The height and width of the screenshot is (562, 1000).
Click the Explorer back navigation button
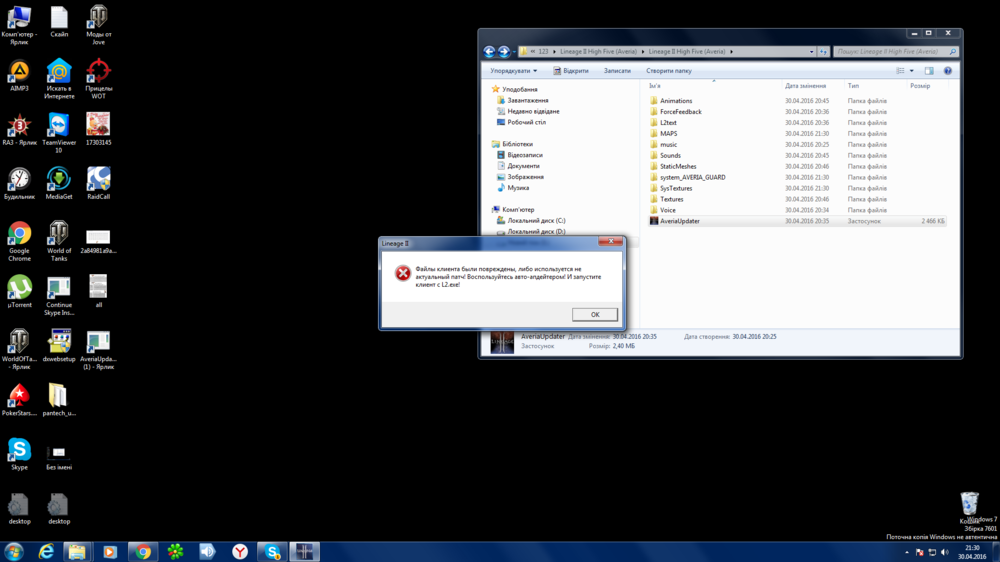(489, 51)
